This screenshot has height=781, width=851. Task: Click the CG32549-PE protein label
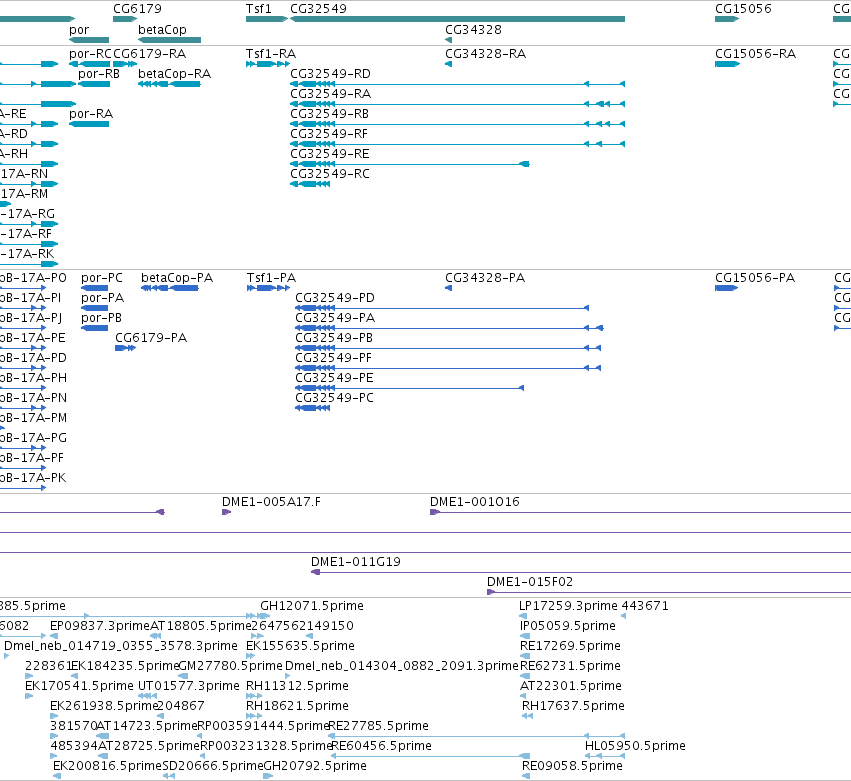pyautogui.click(x=334, y=378)
